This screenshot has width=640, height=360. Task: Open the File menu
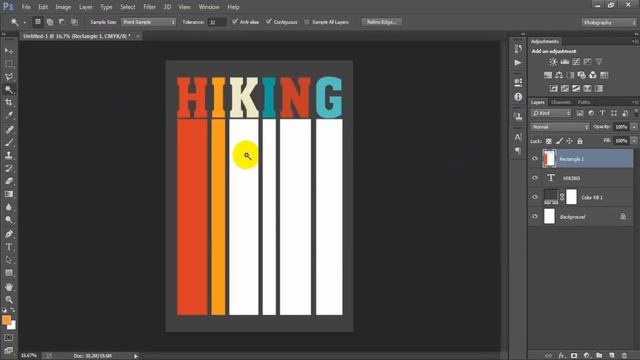pos(26,7)
